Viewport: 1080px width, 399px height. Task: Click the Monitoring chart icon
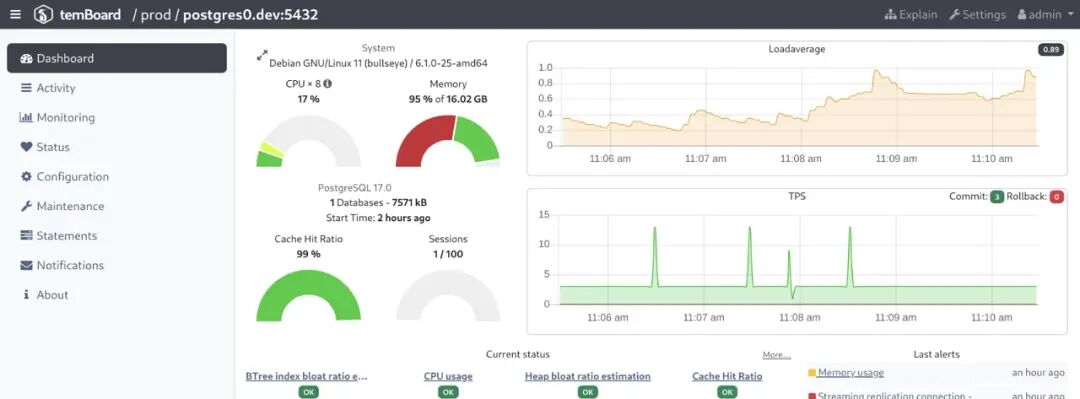pos(26,118)
